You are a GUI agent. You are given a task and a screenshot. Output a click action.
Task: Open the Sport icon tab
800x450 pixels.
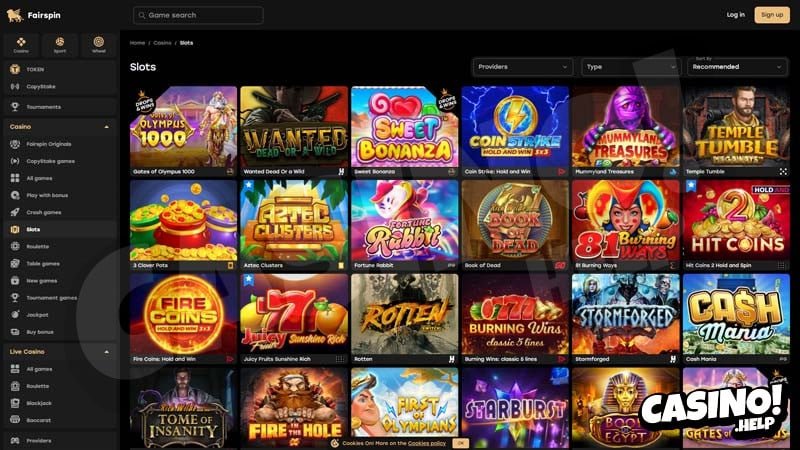(x=60, y=45)
